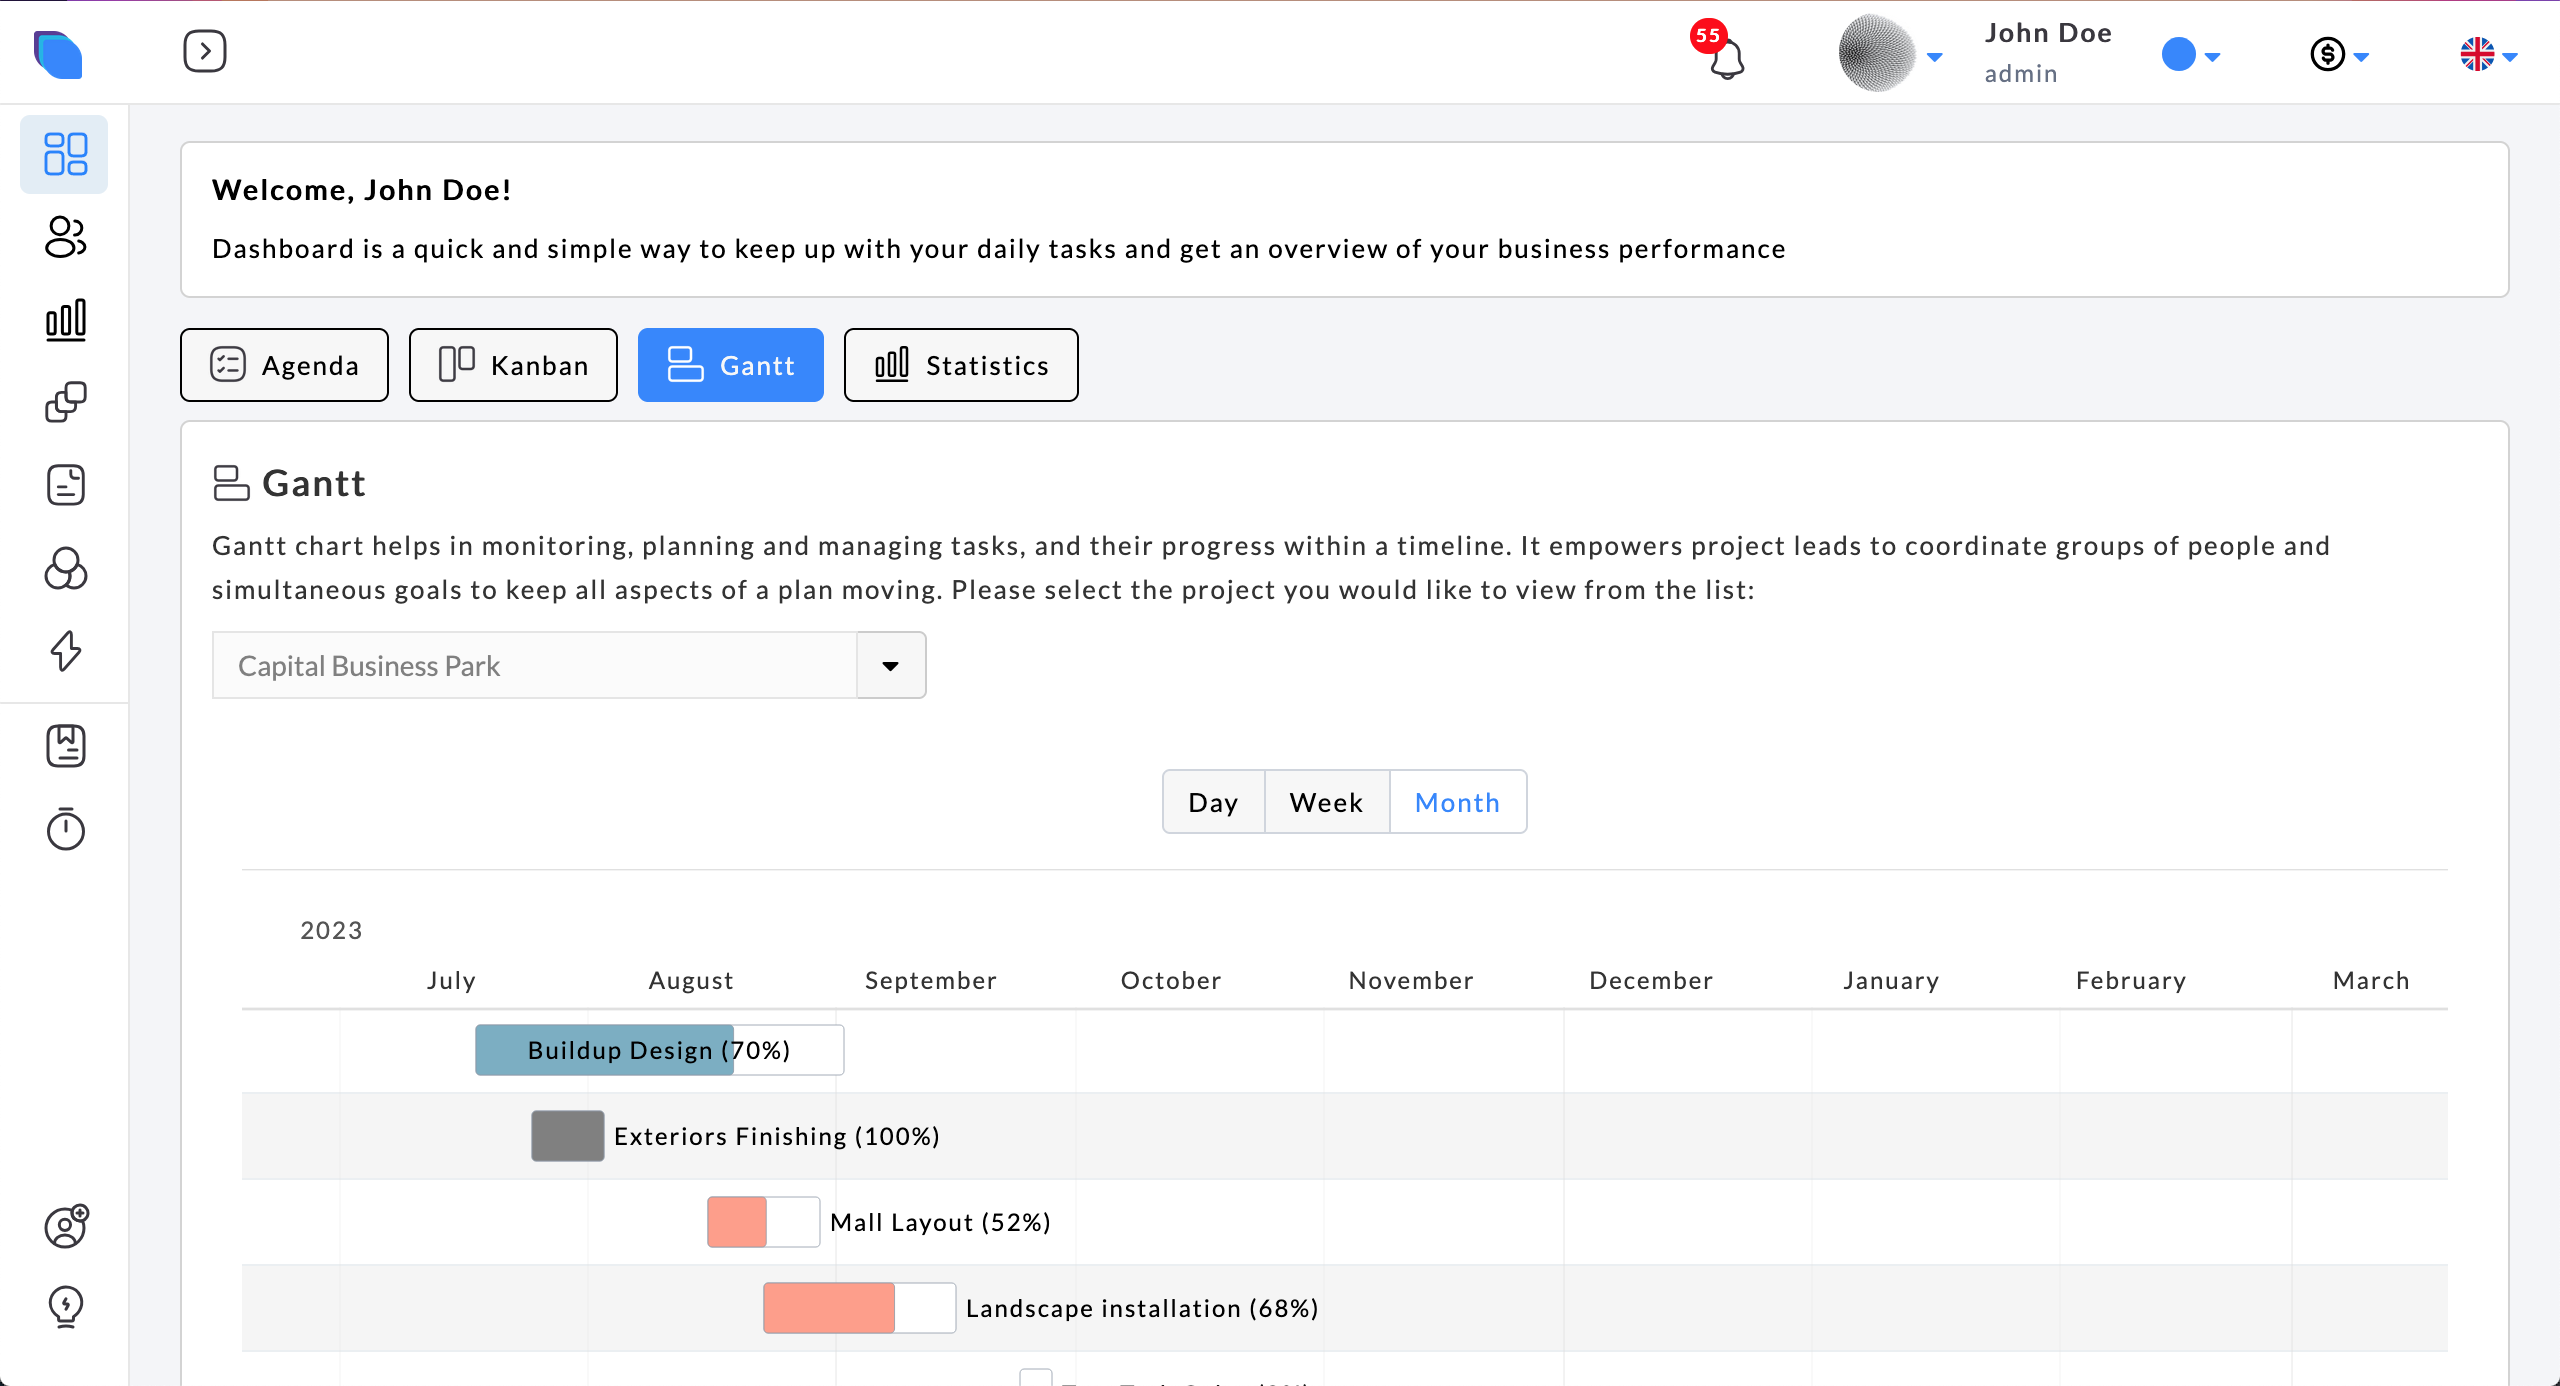
Task: Click the stopwatch timer sidebar icon
Action: click(x=65, y=829)
